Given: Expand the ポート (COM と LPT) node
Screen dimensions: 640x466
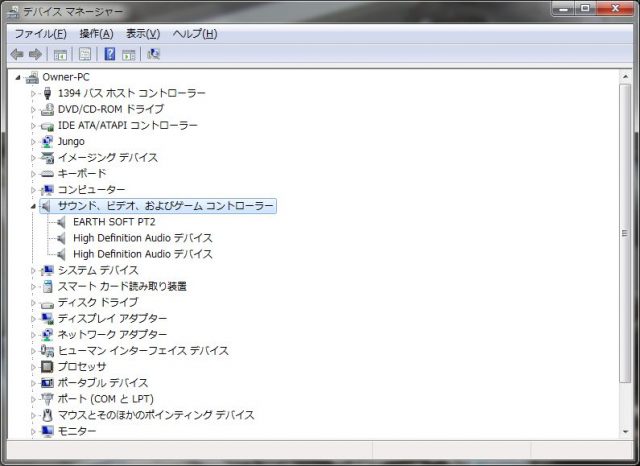Looking at the screenshot, I should 33,399.
